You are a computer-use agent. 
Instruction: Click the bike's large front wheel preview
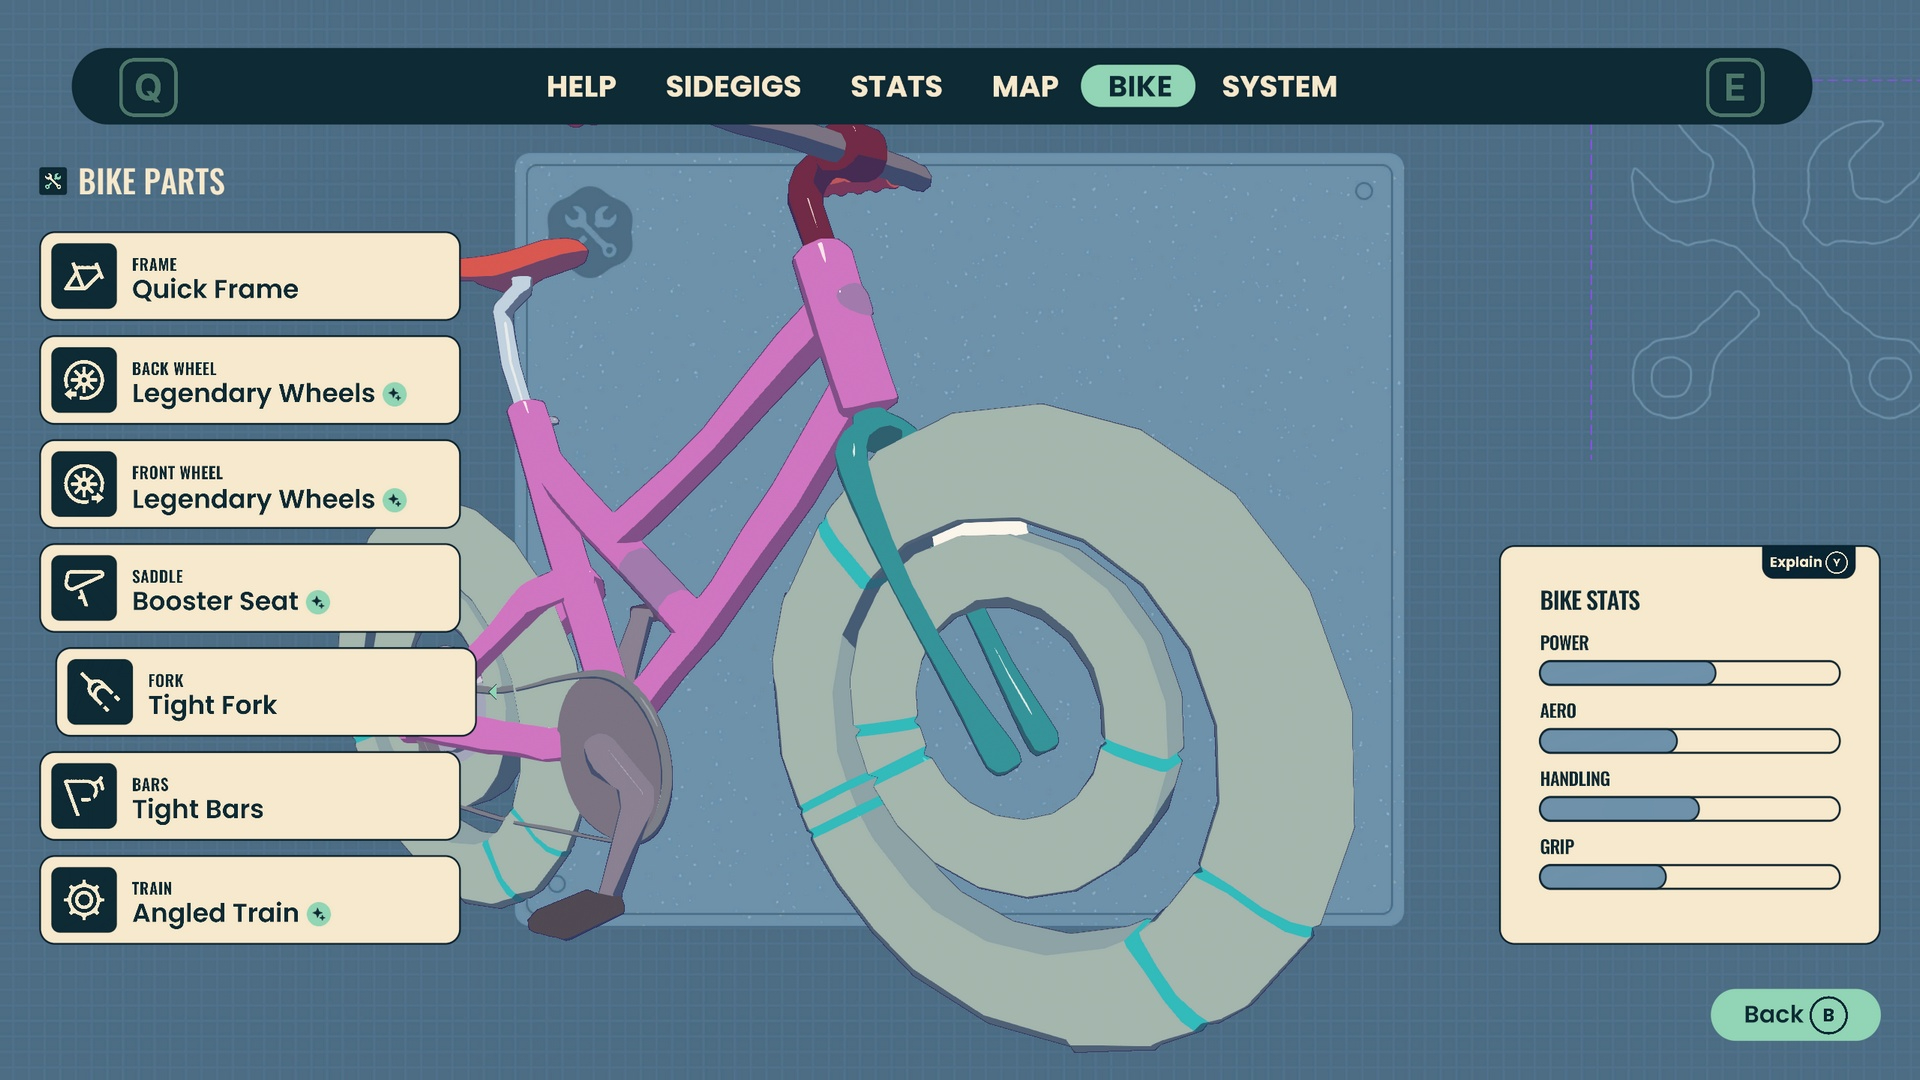(1063, 728)
